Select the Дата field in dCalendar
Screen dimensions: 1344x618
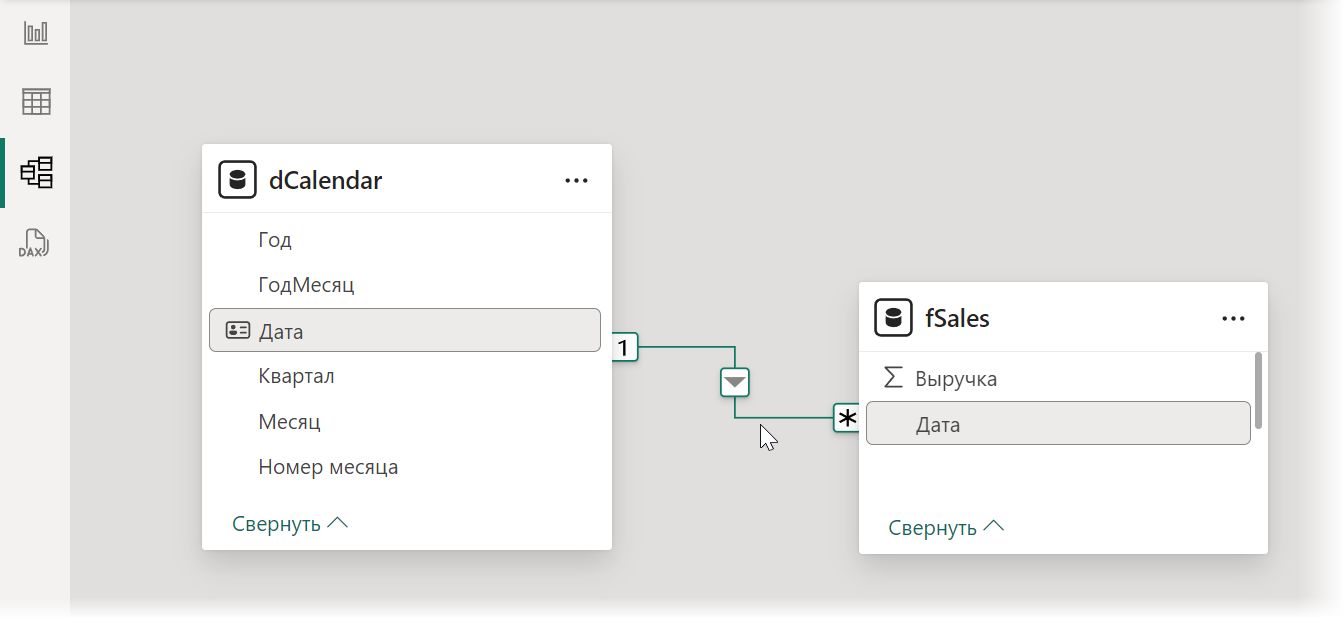point(405,330)
